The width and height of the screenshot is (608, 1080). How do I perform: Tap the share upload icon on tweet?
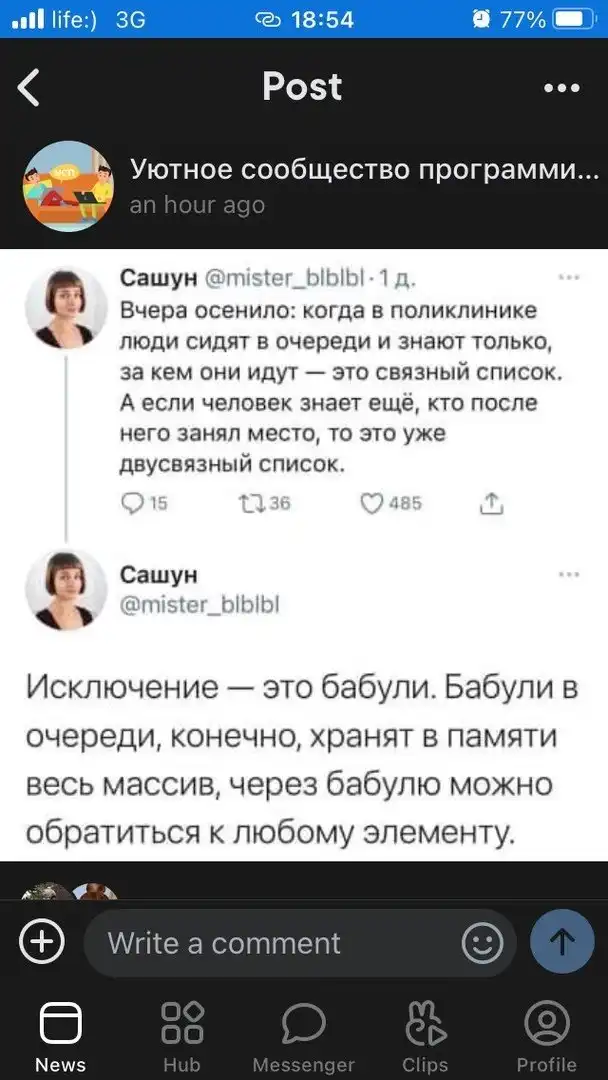(492, 504)
